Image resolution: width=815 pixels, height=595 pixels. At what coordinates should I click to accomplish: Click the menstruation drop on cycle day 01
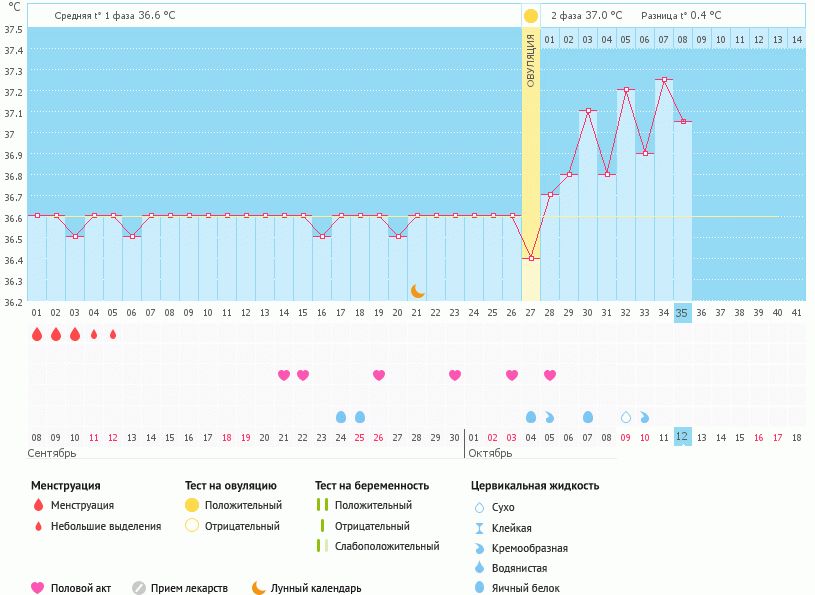tap(37, 334)
